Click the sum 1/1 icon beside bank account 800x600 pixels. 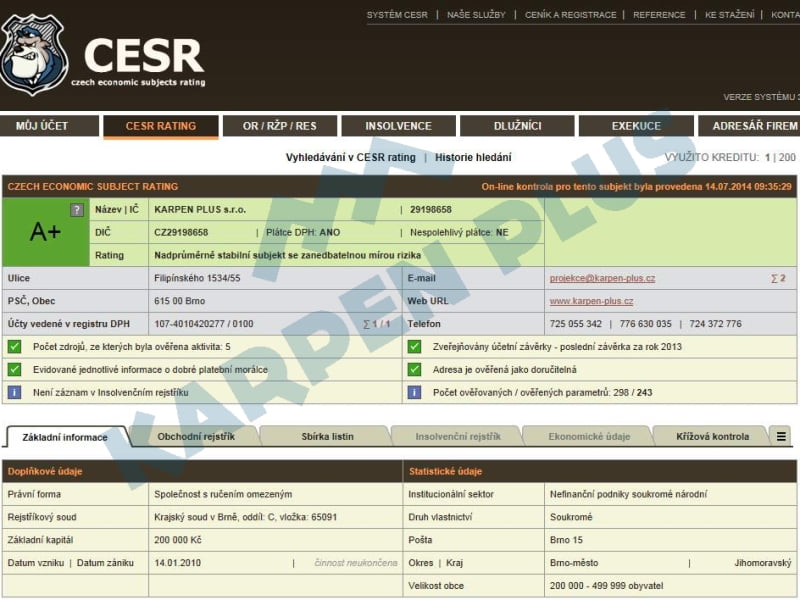click(x=377, y=324)
